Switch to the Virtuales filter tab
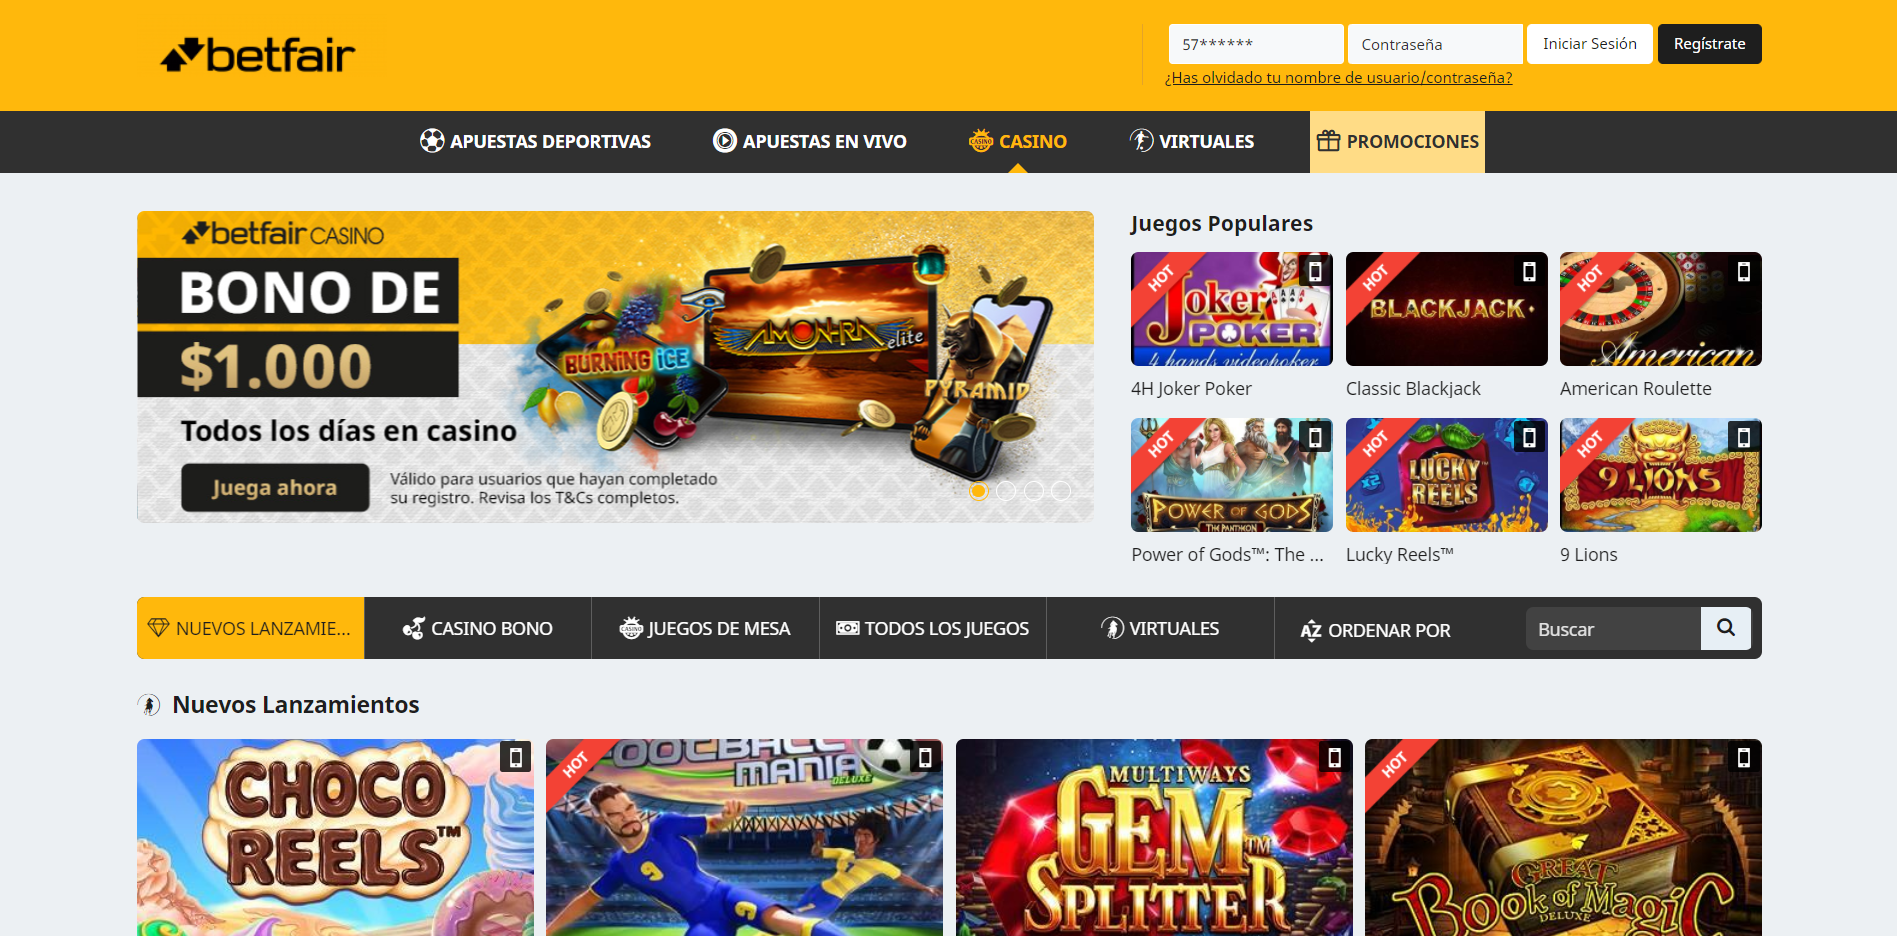Screen dimensions: 1897x936 1160,628
